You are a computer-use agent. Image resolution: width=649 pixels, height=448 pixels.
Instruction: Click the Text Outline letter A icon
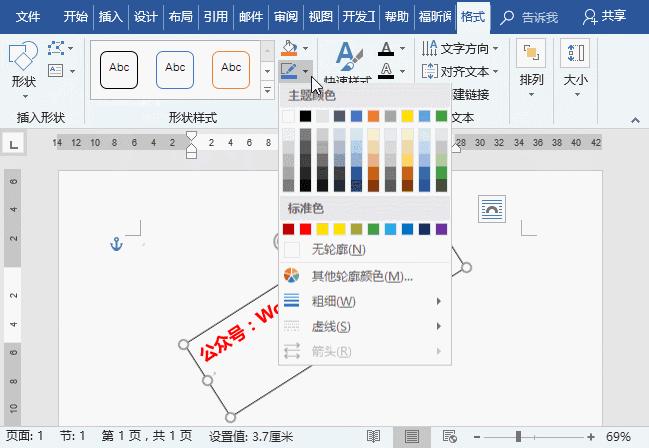386,71
